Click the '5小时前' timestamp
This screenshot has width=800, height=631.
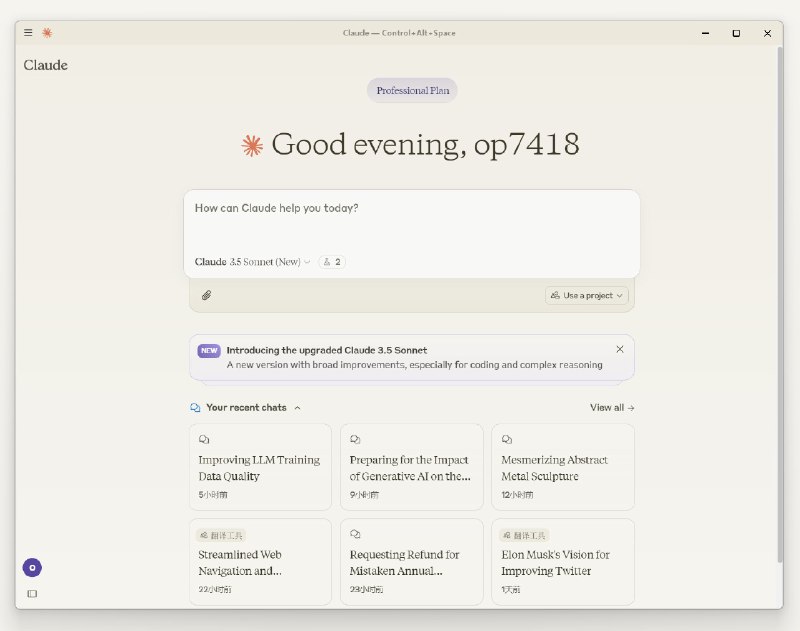pyautogui.click(x=213, y=495)
